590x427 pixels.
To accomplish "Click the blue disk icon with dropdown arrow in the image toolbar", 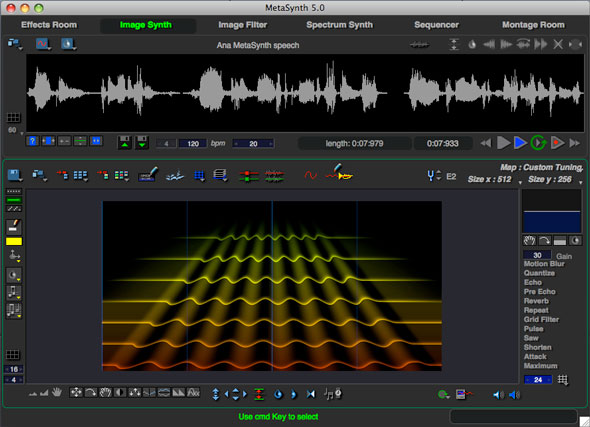I will [15, 175].
